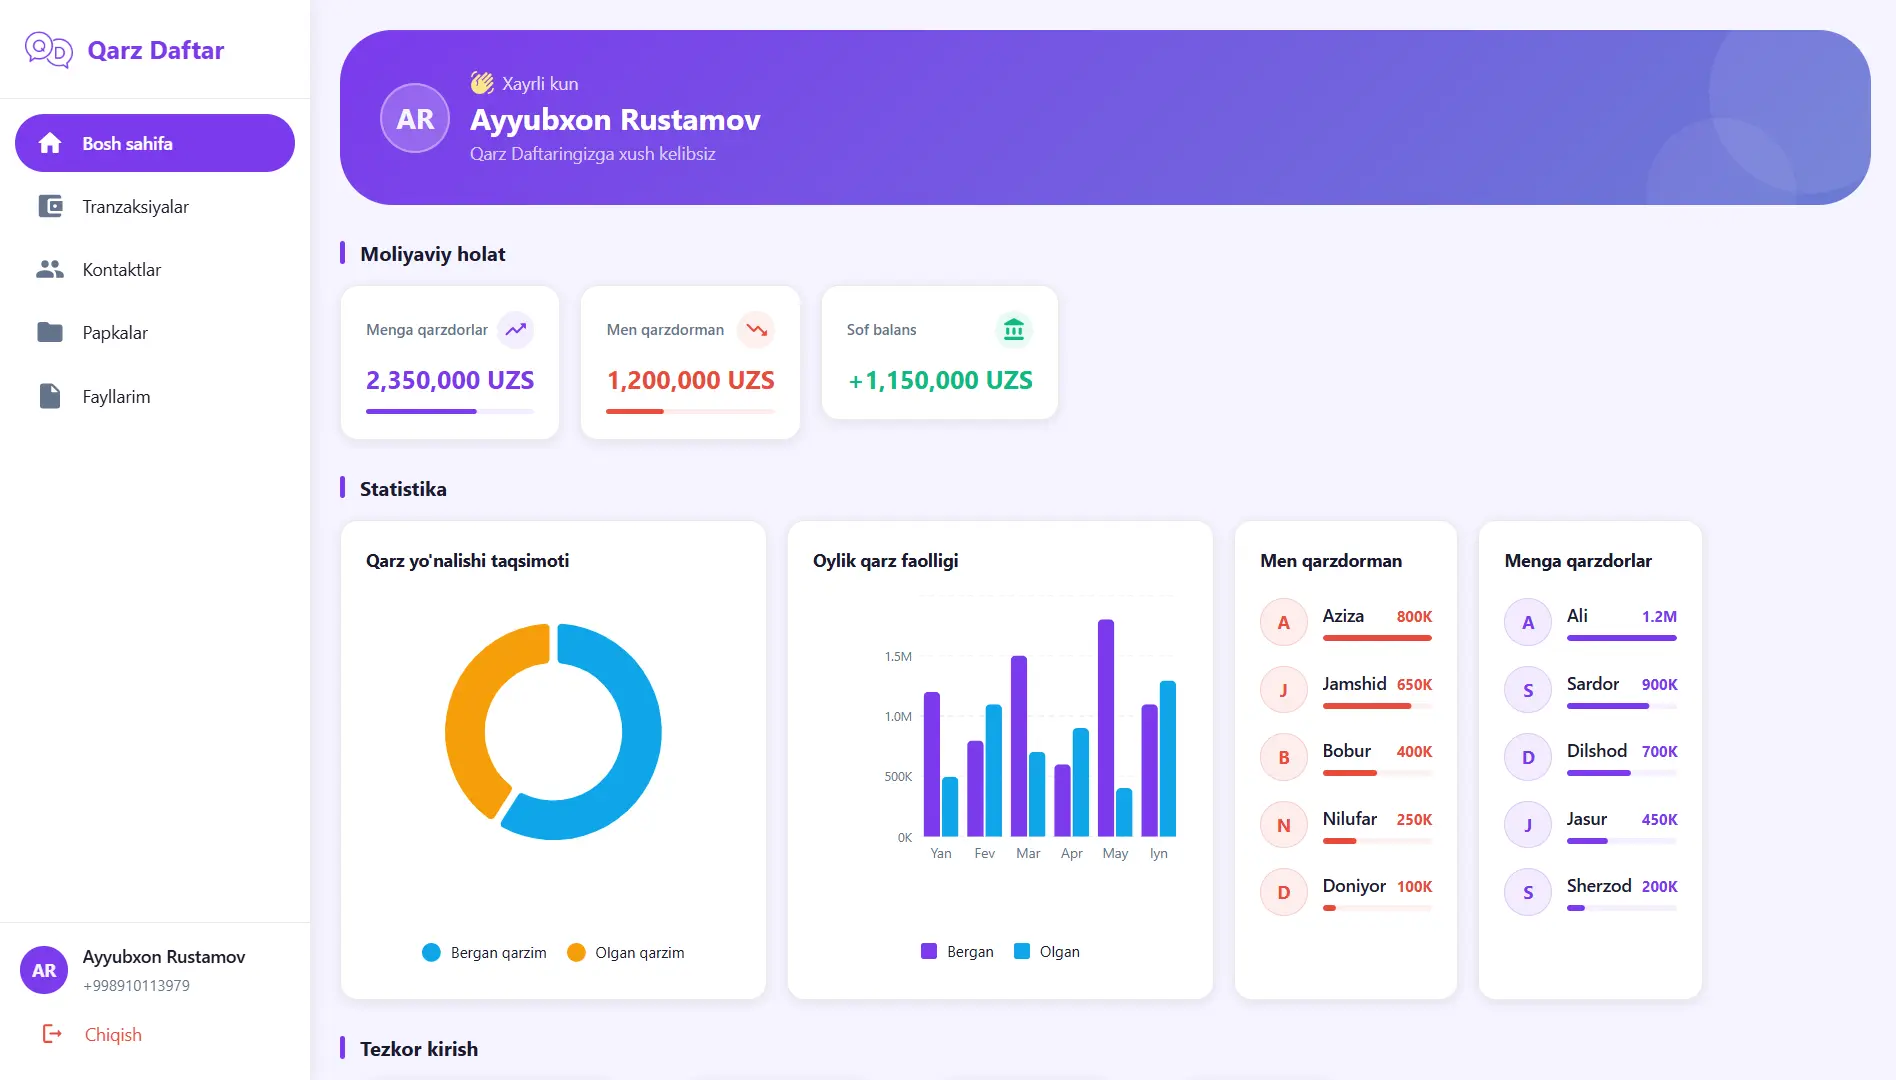Toggle the Bergan qarzim legend in donut chart
The height and width of the screenshot is (1080, 1896).
pyautogui.click(x=485, y=952)
